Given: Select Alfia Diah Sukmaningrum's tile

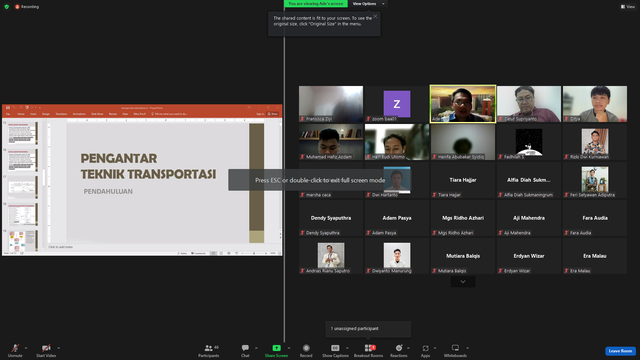Looking at the screenshot, I should [529, 180].
